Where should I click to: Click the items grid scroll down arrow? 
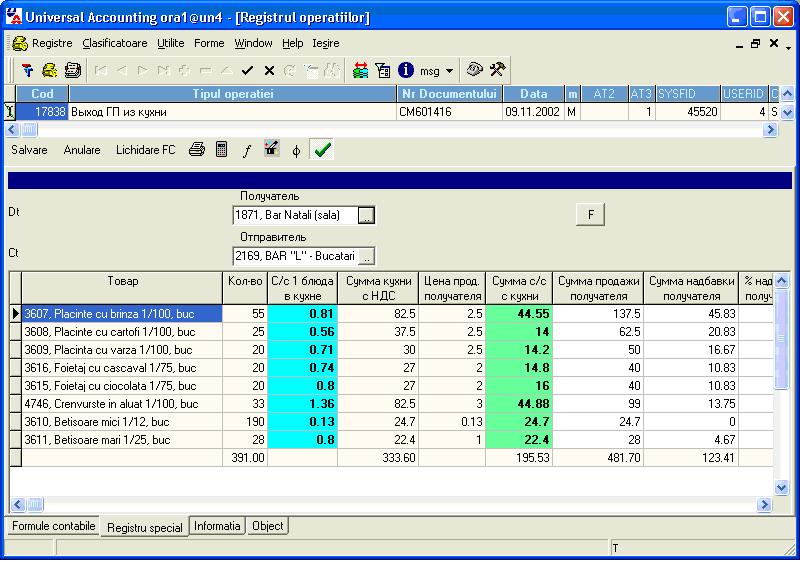[x=782, y=488]
